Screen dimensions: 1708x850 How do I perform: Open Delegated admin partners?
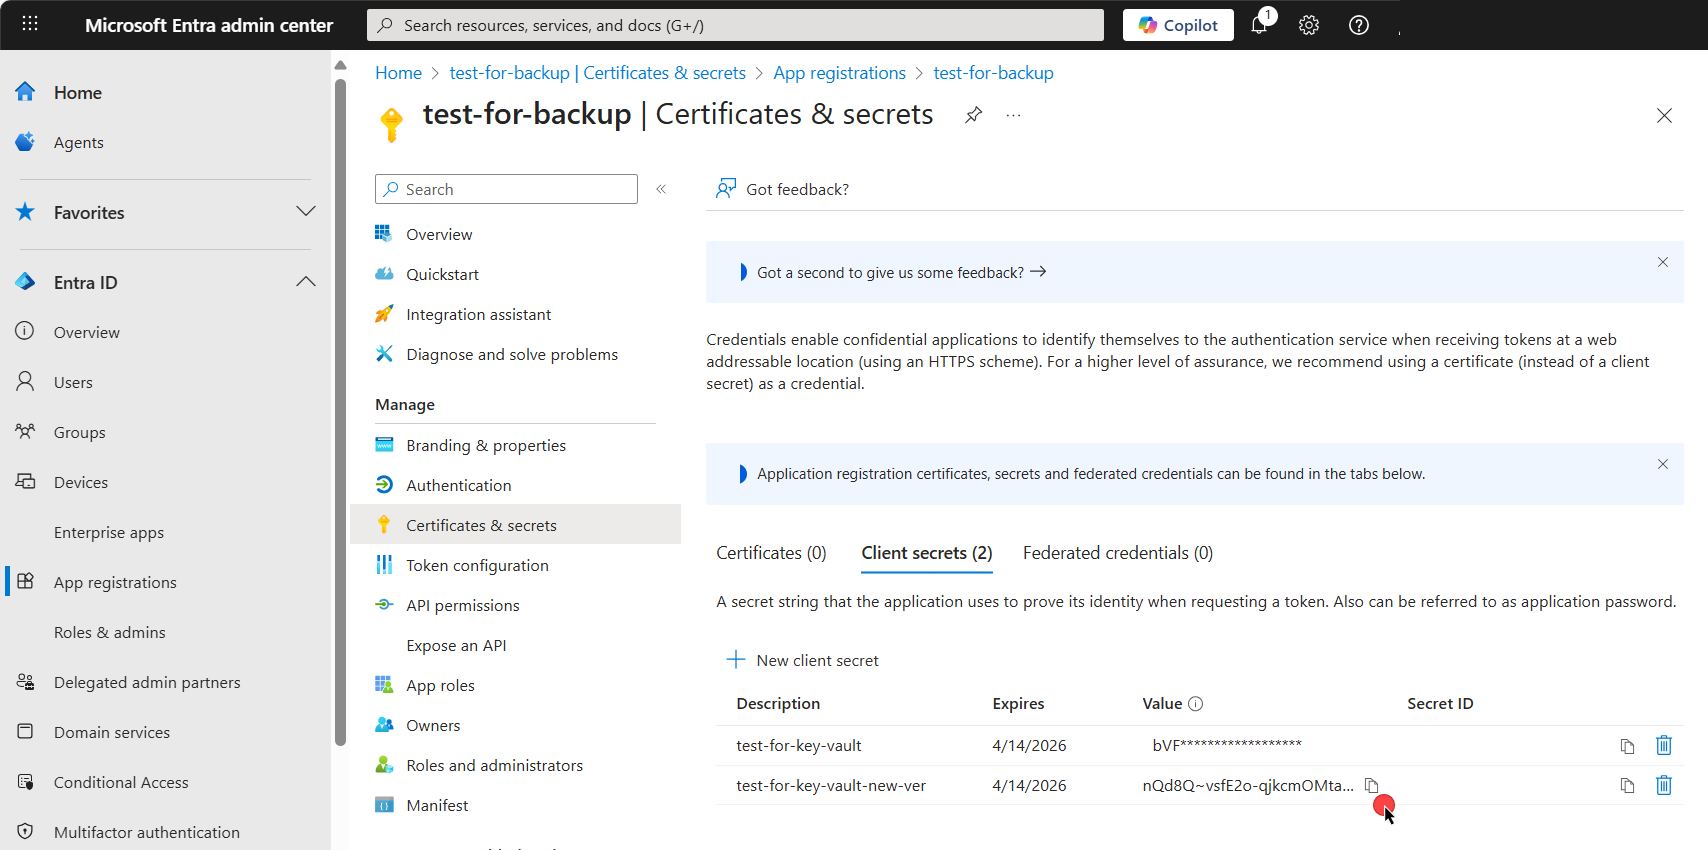147,683
